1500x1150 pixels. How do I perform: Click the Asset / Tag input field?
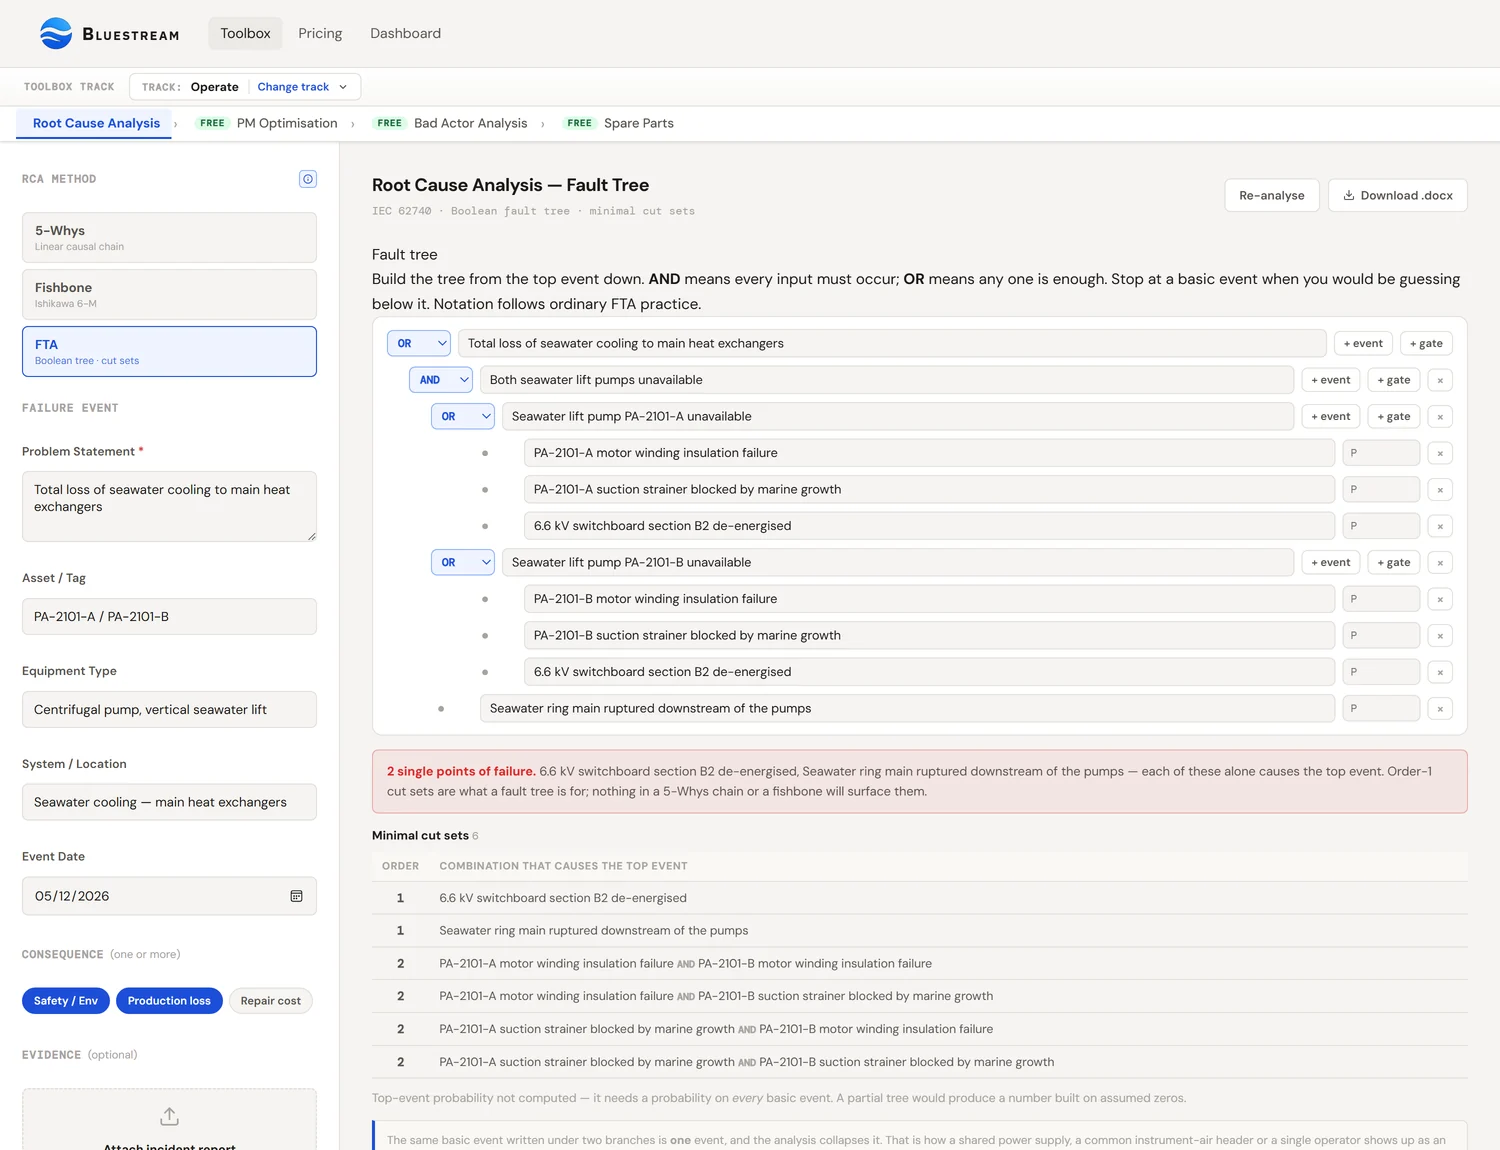coord(169,616)
